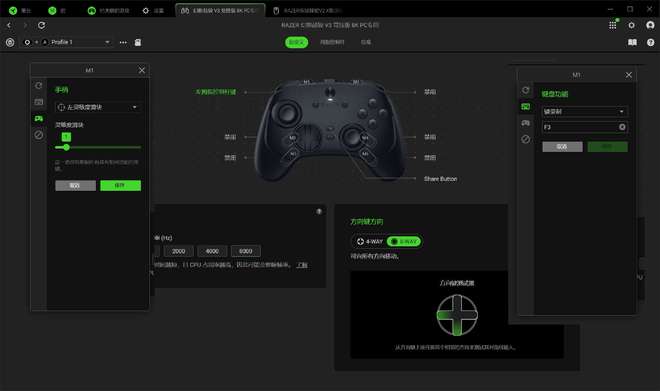Screen dimensions: 660x391
Task: Expand the keyboard function type dropdown in right panel
Action: 585,112
